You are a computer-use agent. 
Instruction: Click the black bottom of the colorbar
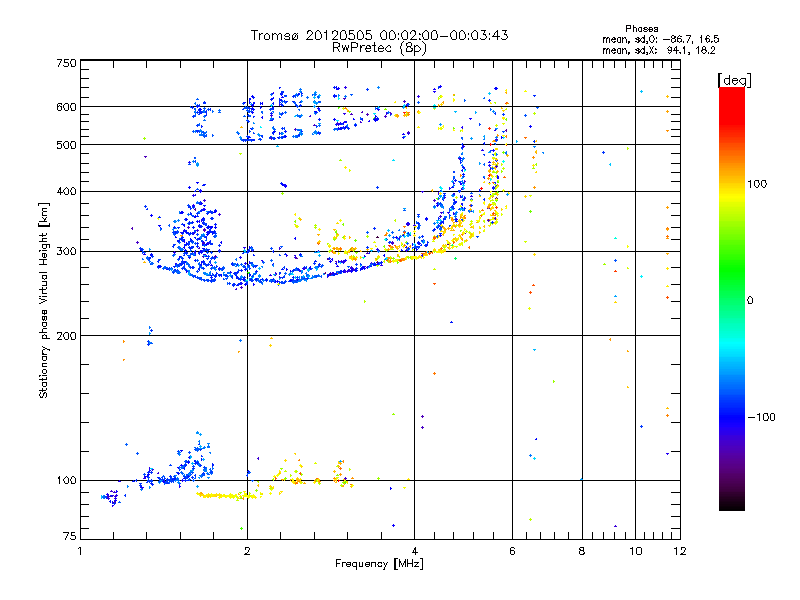[x=732, y=503]
